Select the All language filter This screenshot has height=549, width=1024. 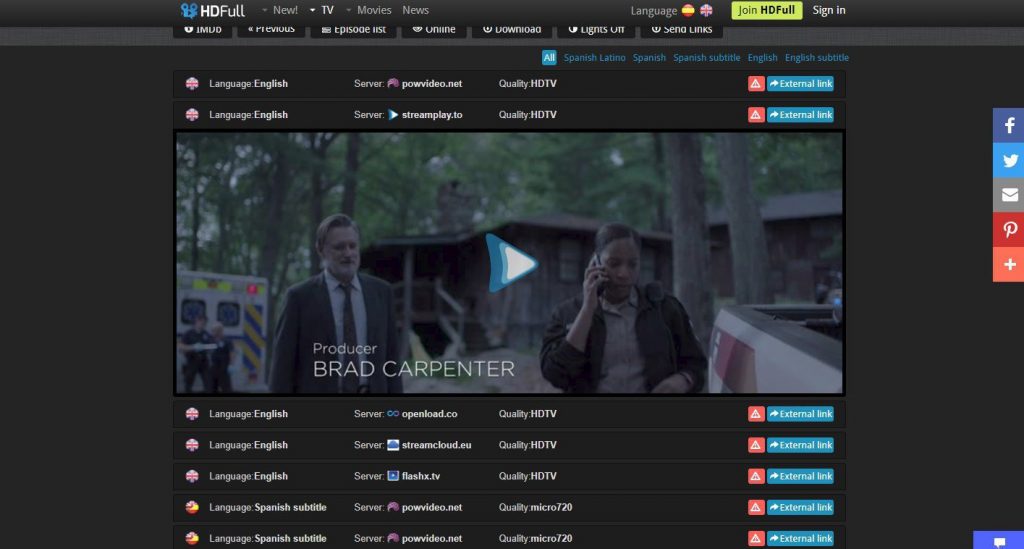pyautogui.click(x=549, y=57)
